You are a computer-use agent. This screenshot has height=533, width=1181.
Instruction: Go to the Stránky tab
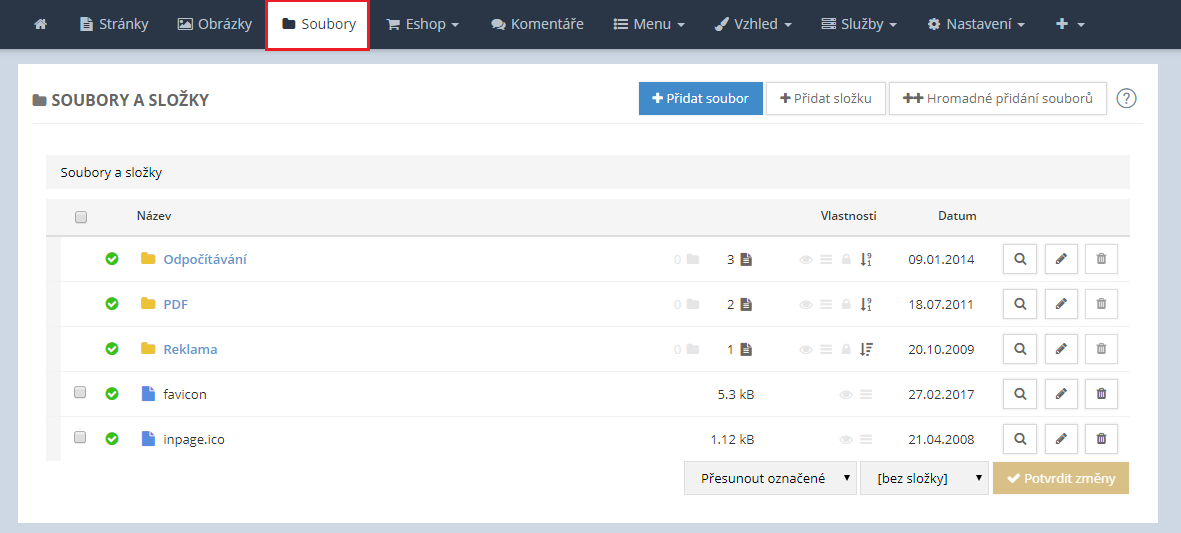point(114,24)
